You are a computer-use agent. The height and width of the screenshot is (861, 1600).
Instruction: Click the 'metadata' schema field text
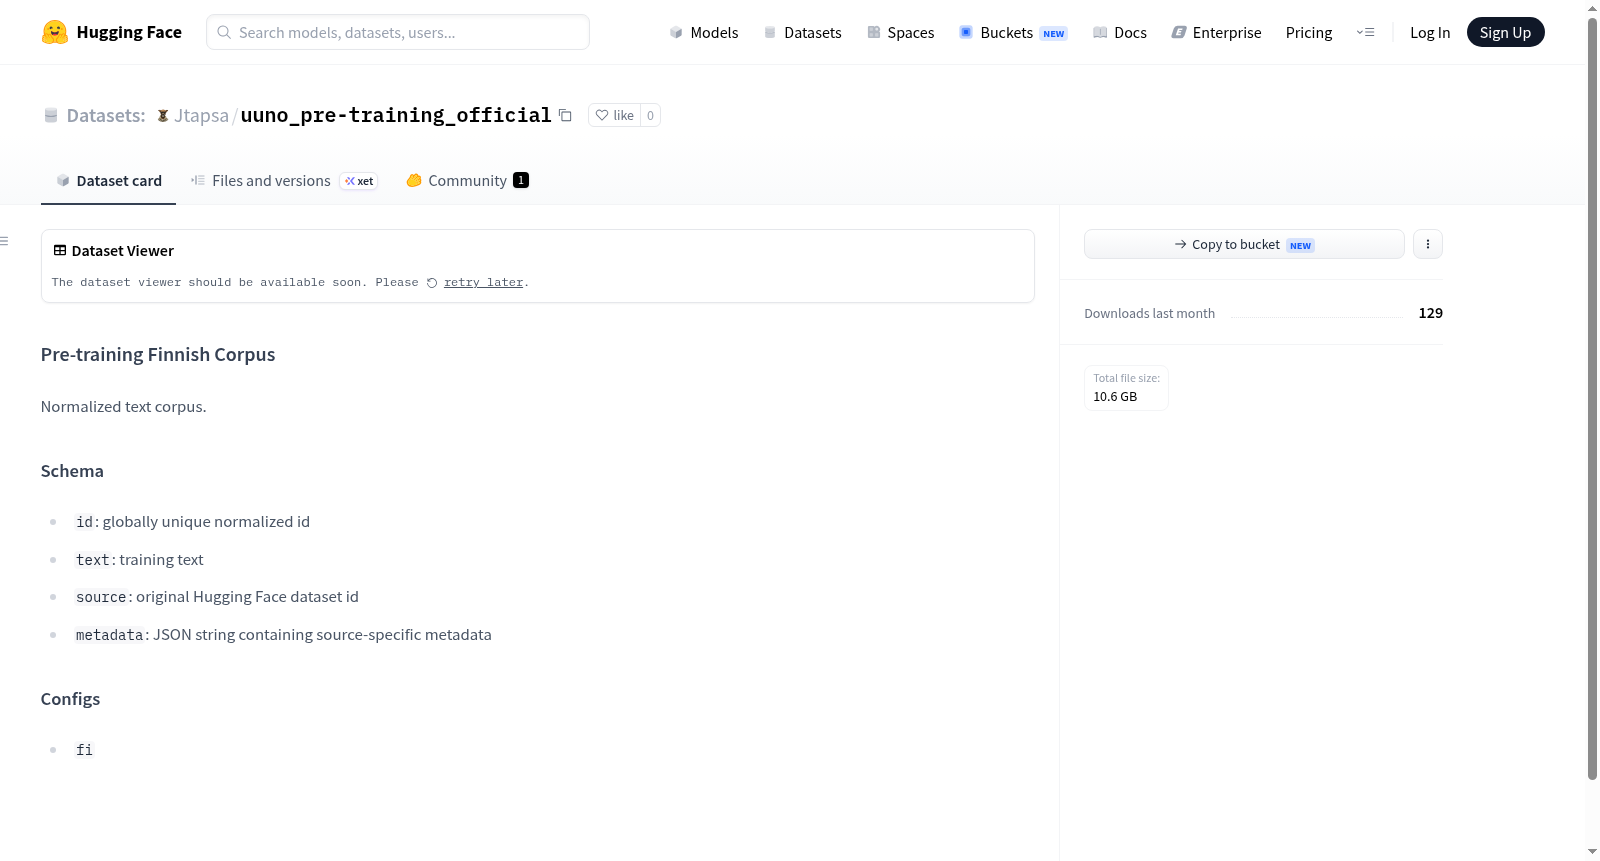(x=110, y=635)
